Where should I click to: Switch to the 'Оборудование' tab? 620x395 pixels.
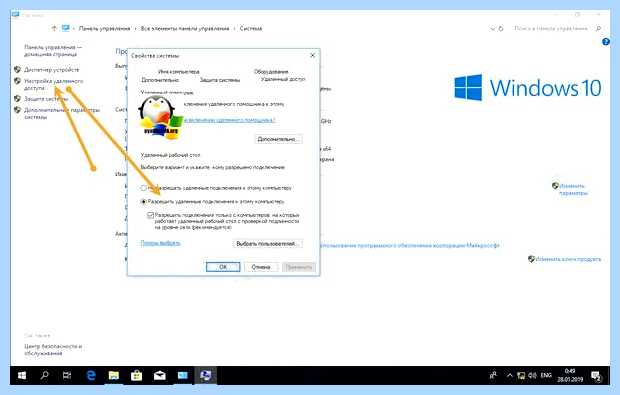(x=271, y=72)
